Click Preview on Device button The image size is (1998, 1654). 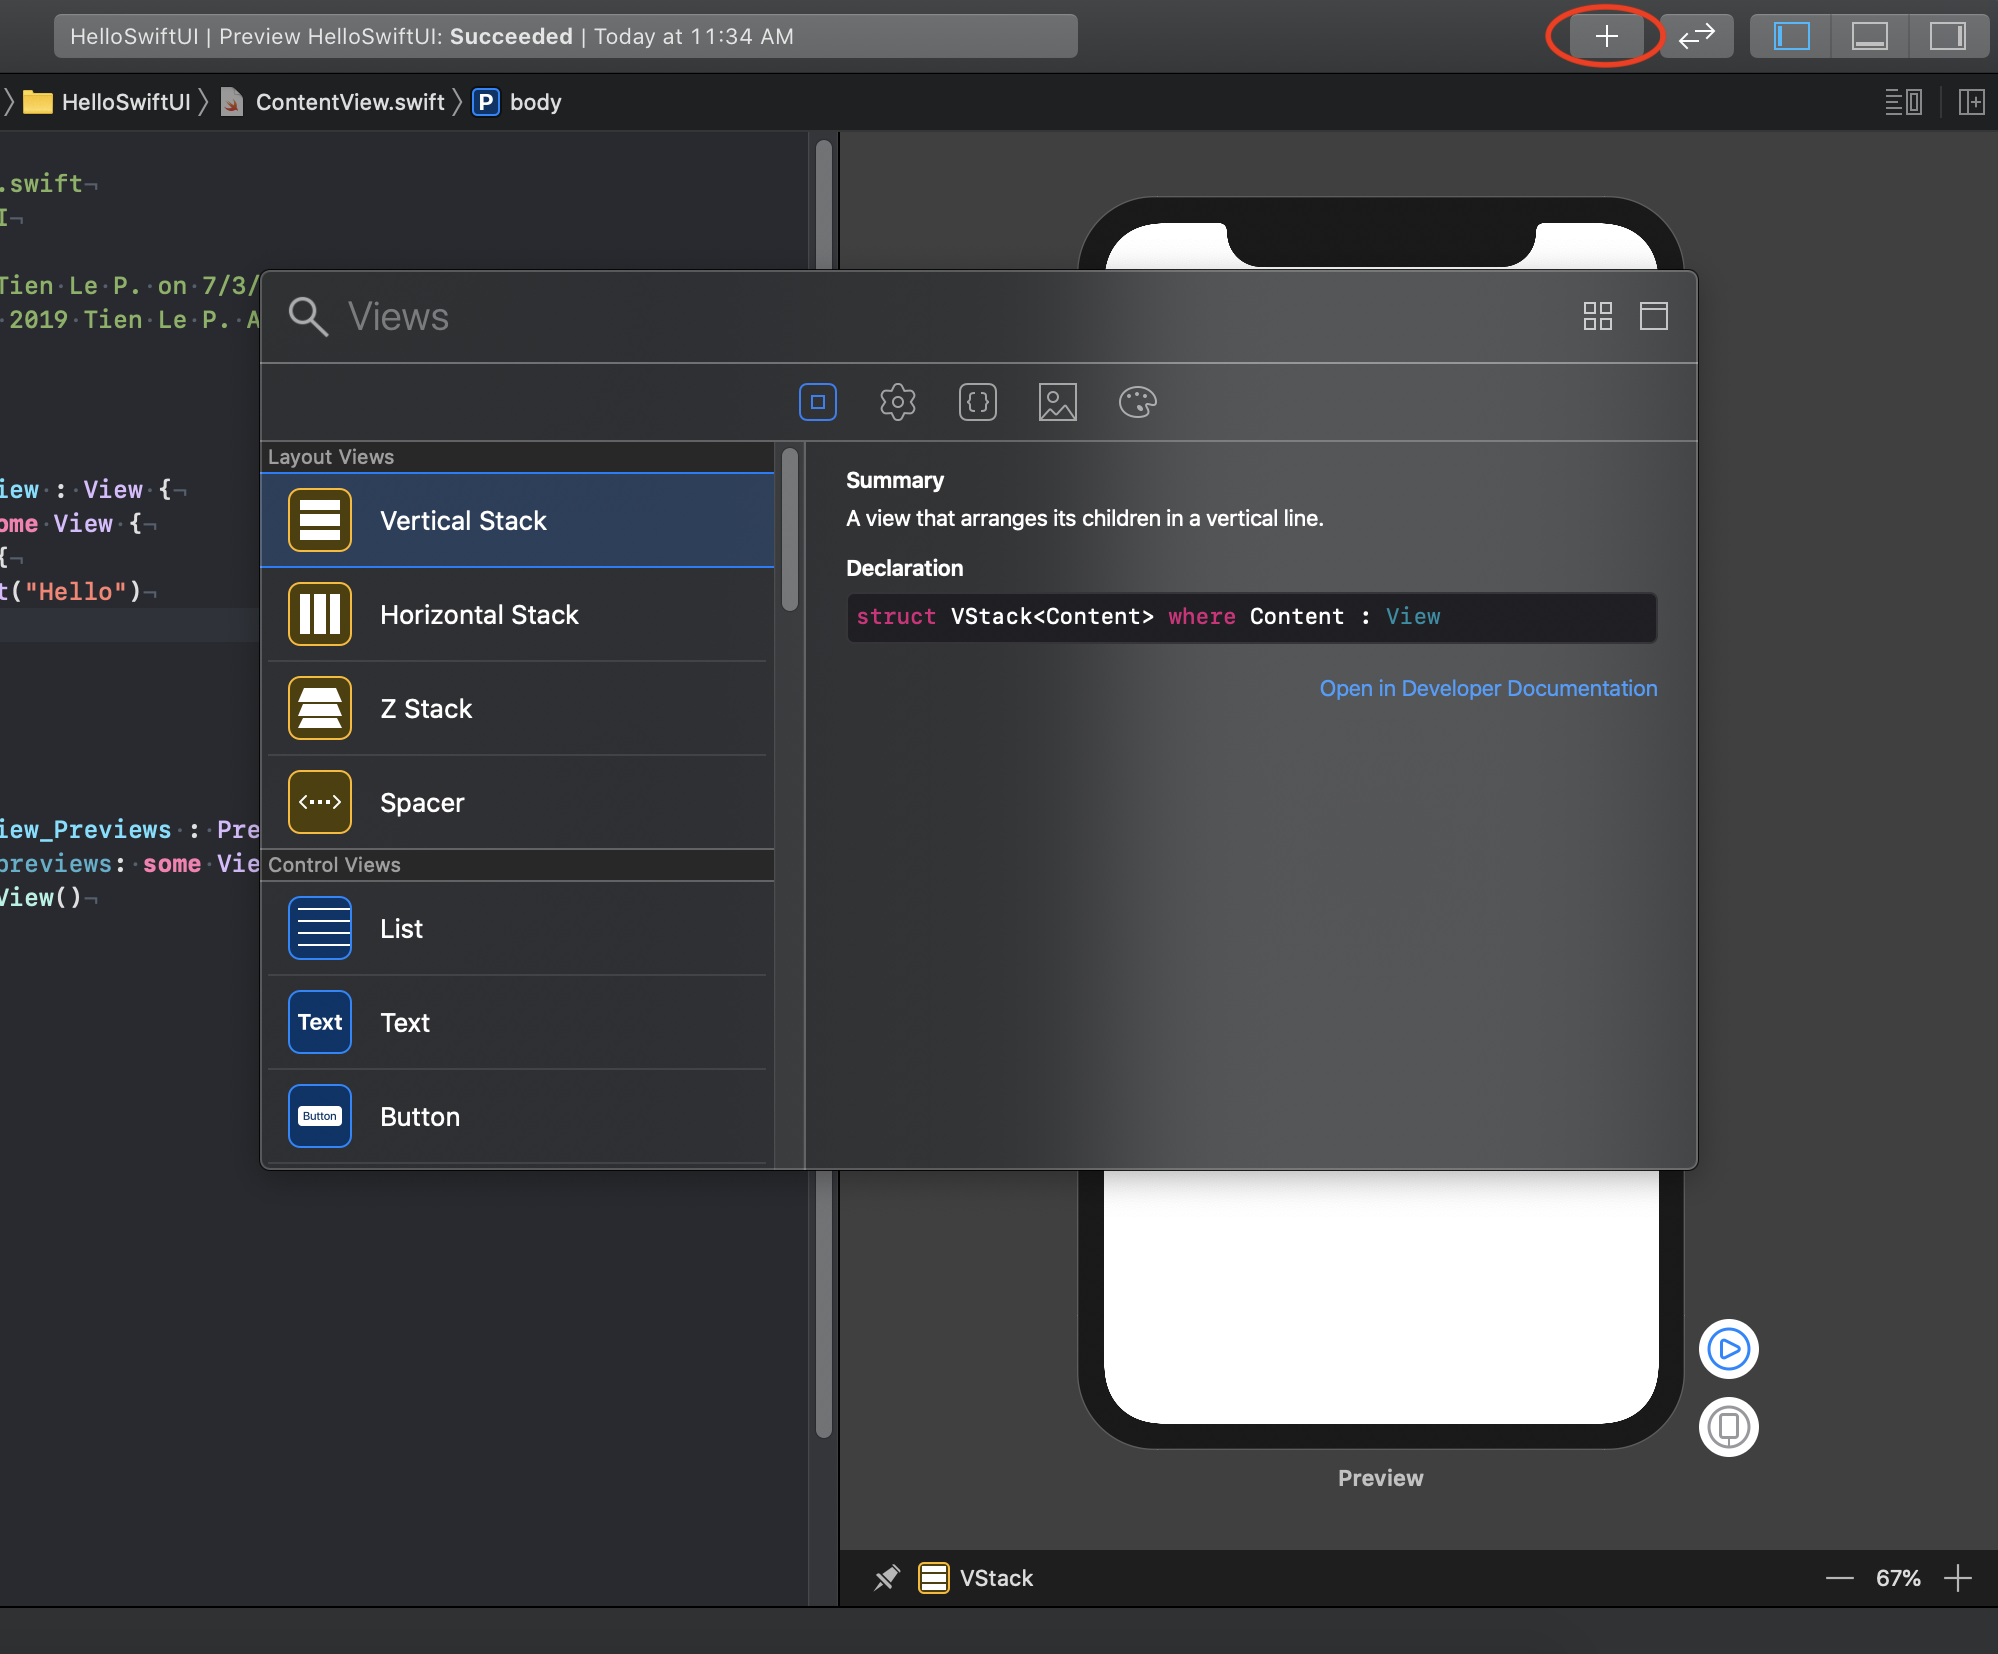coord(1729,1427)
